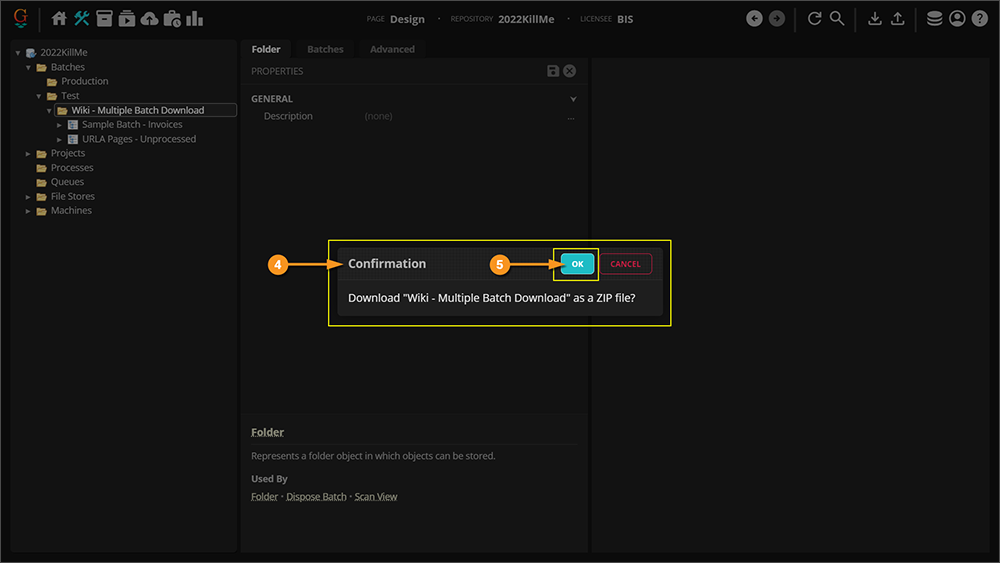This screenshot has width=1000, height=563.
Task: Select Sample Batch - Invoices batch
Action: [132, 124]
